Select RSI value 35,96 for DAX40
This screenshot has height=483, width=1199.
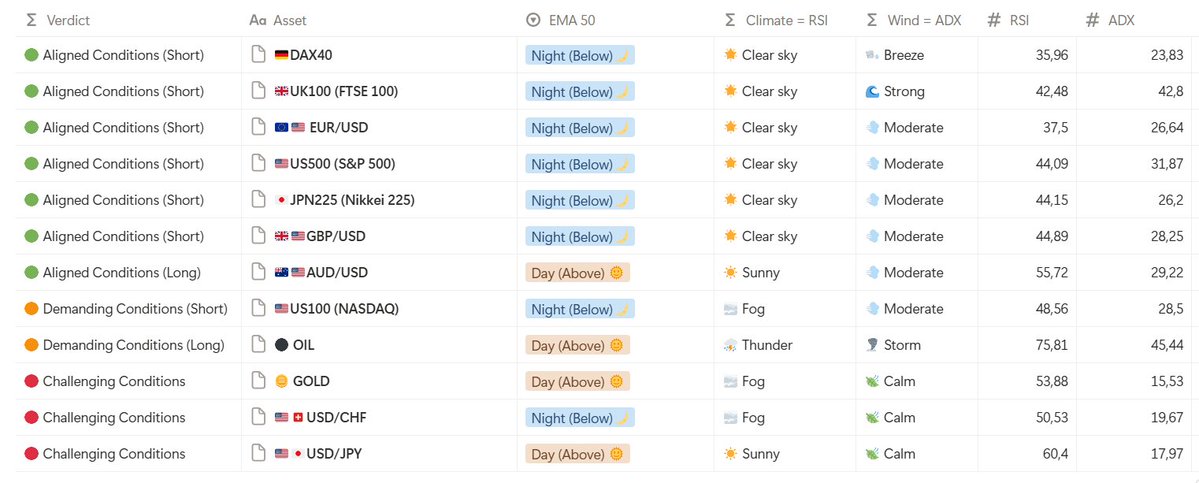point(1051,55)
